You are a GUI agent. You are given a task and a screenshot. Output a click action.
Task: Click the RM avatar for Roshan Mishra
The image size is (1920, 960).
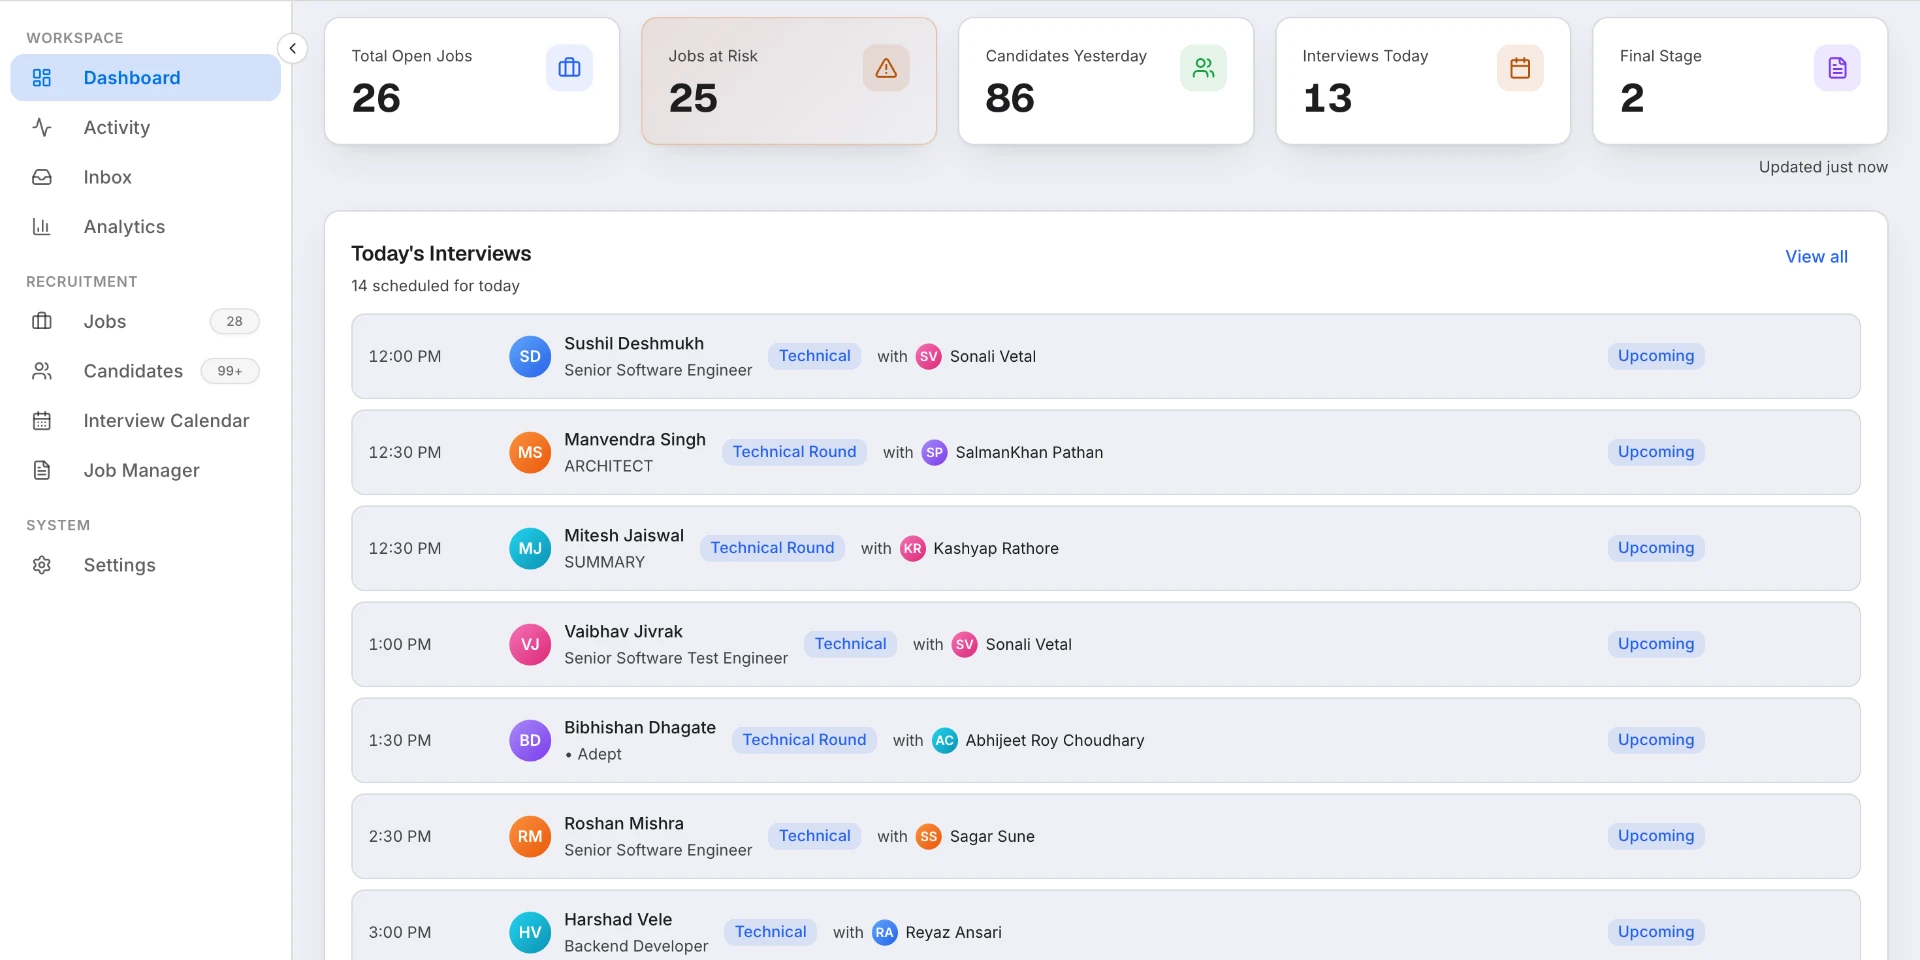point(530,836)
